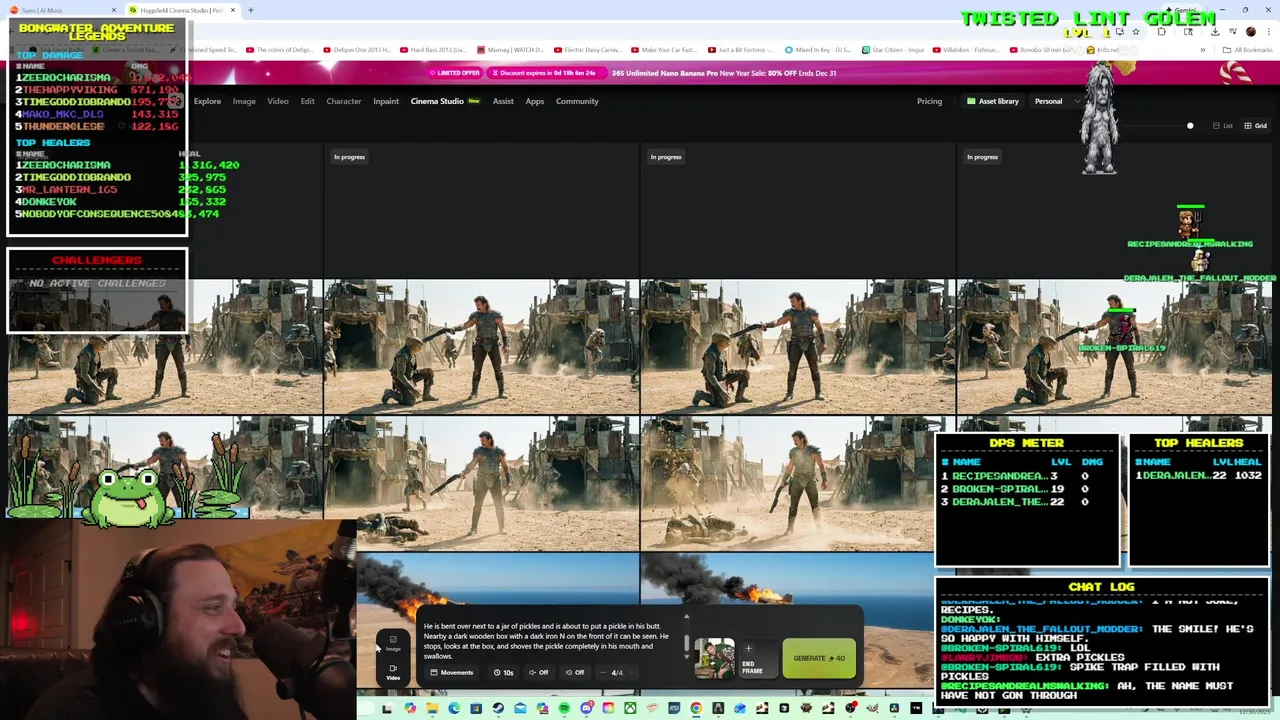Go to the Edit section

pos(307,101)
